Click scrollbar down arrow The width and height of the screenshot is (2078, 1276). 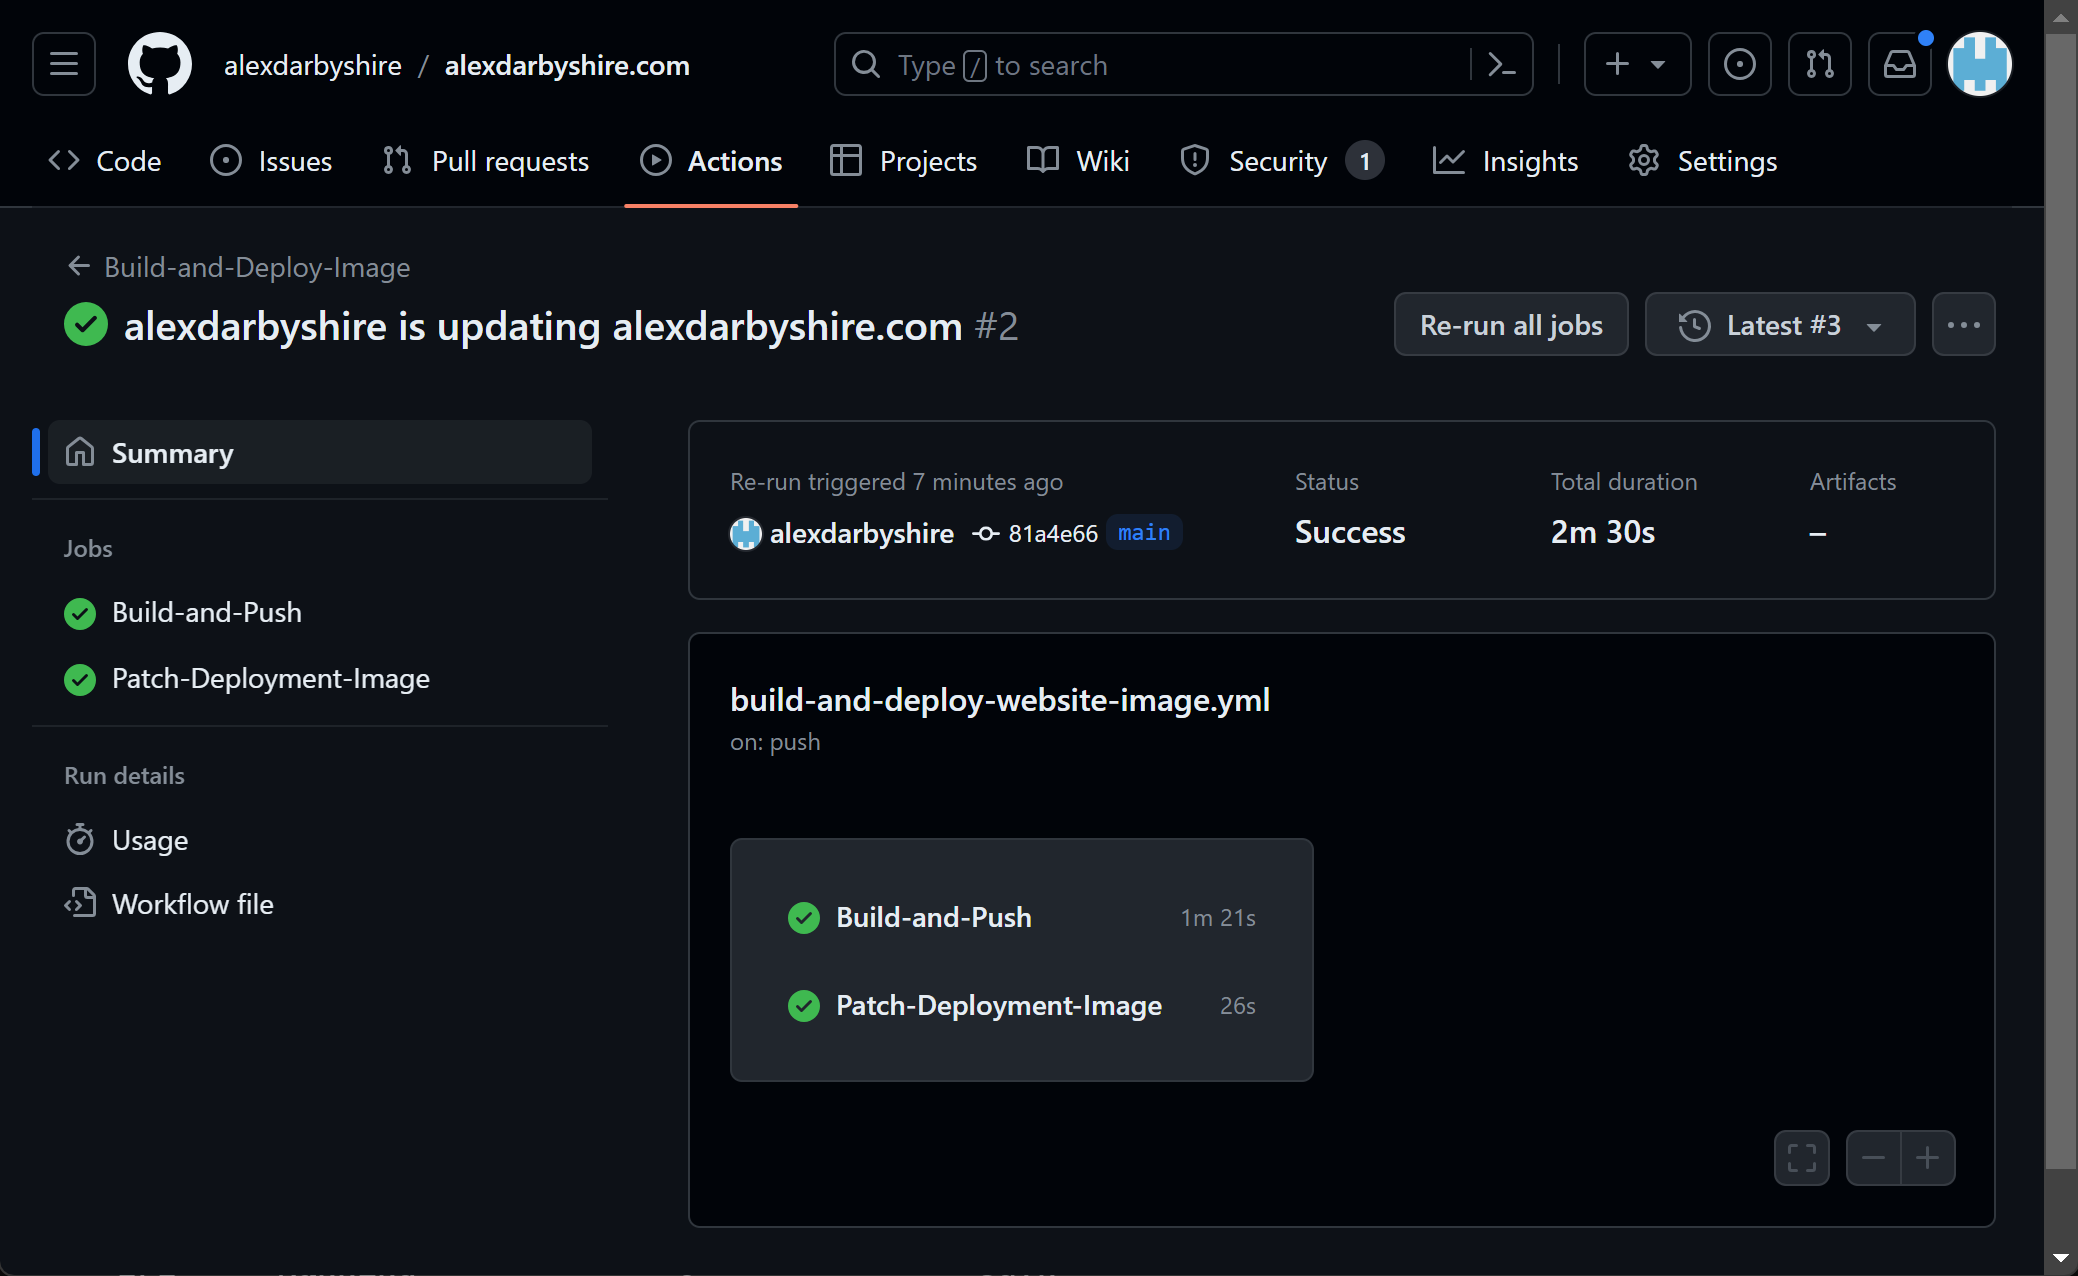point(2060,1258)
